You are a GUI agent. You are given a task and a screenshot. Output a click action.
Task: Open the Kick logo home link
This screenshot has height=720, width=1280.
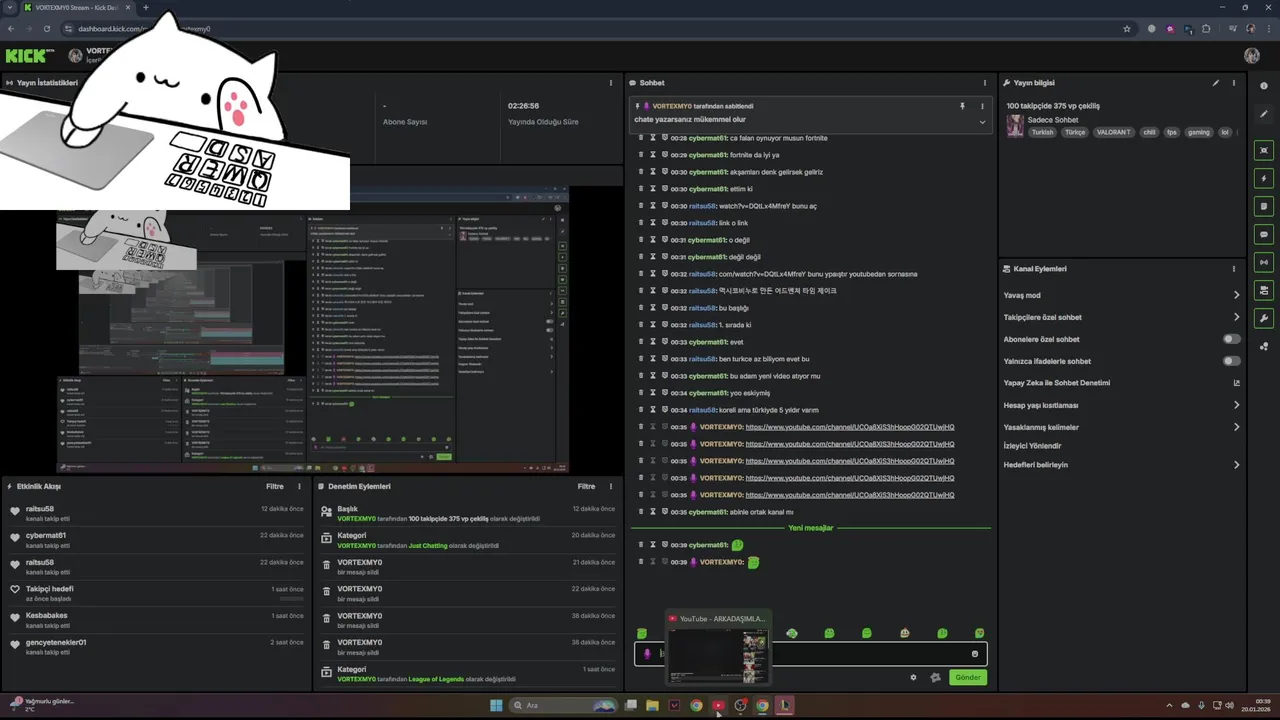[x=29, y=56]
